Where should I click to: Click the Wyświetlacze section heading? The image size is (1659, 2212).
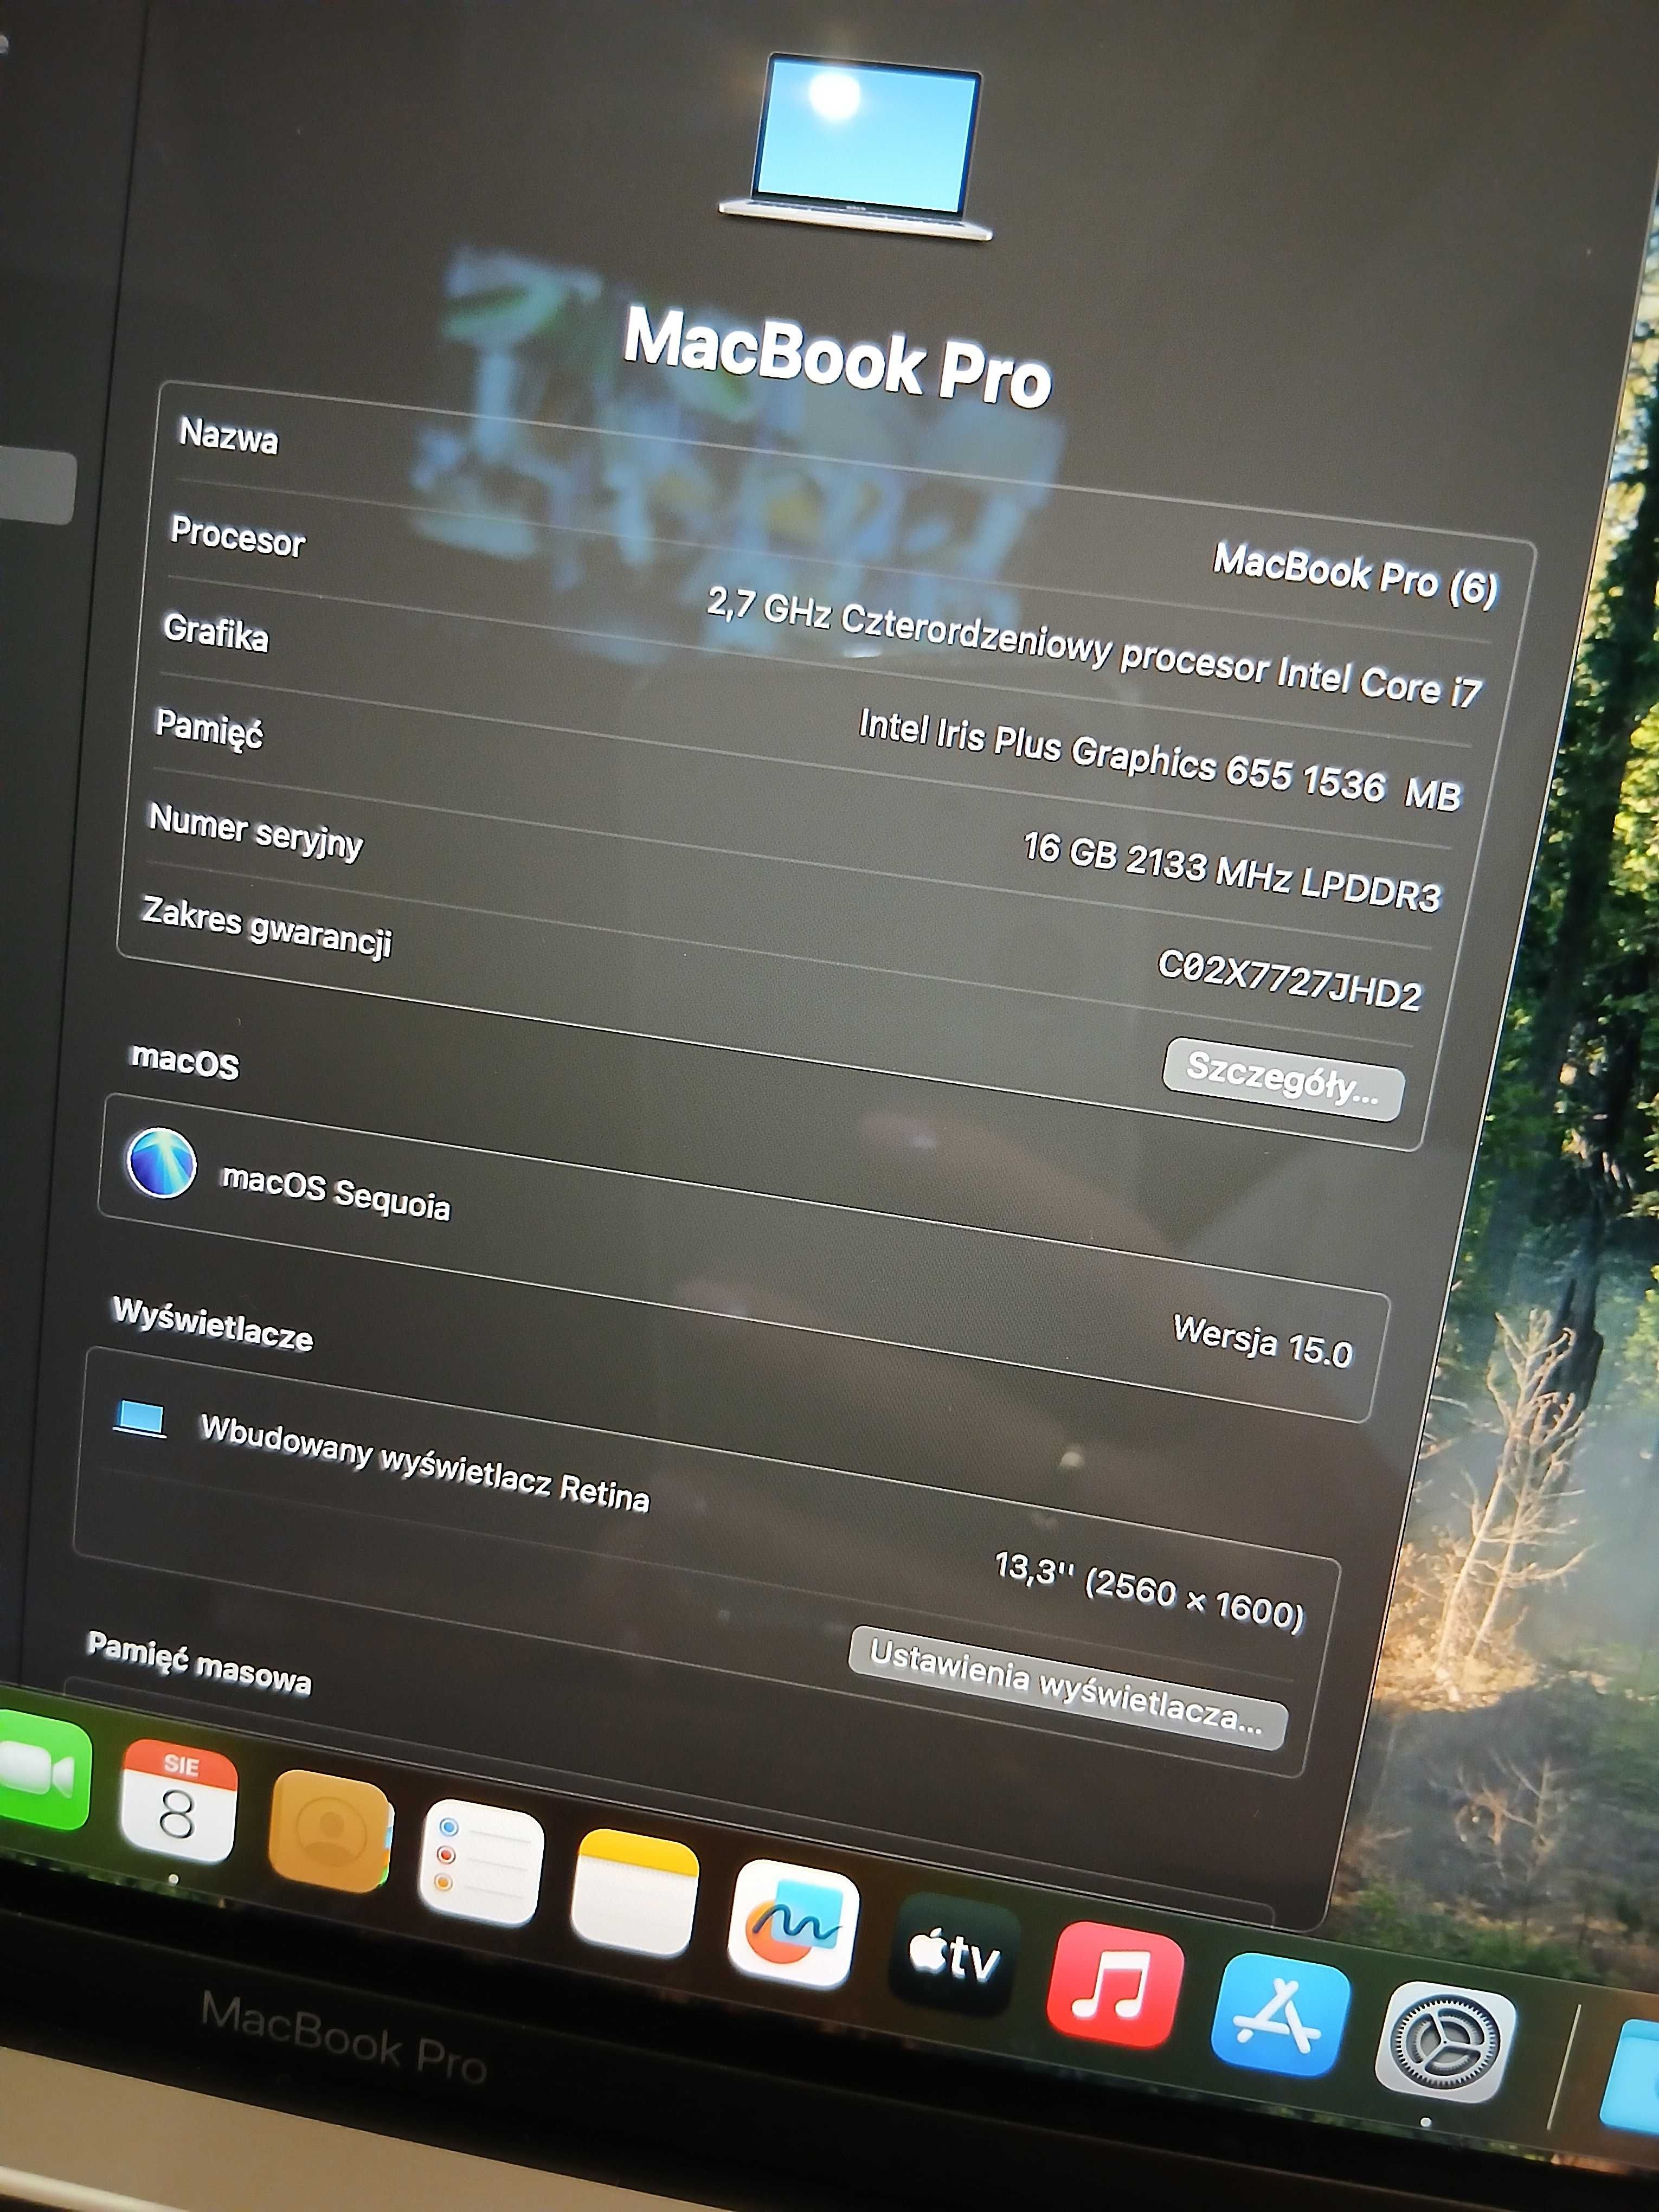pyautogui.click(x=212, y=1324)
